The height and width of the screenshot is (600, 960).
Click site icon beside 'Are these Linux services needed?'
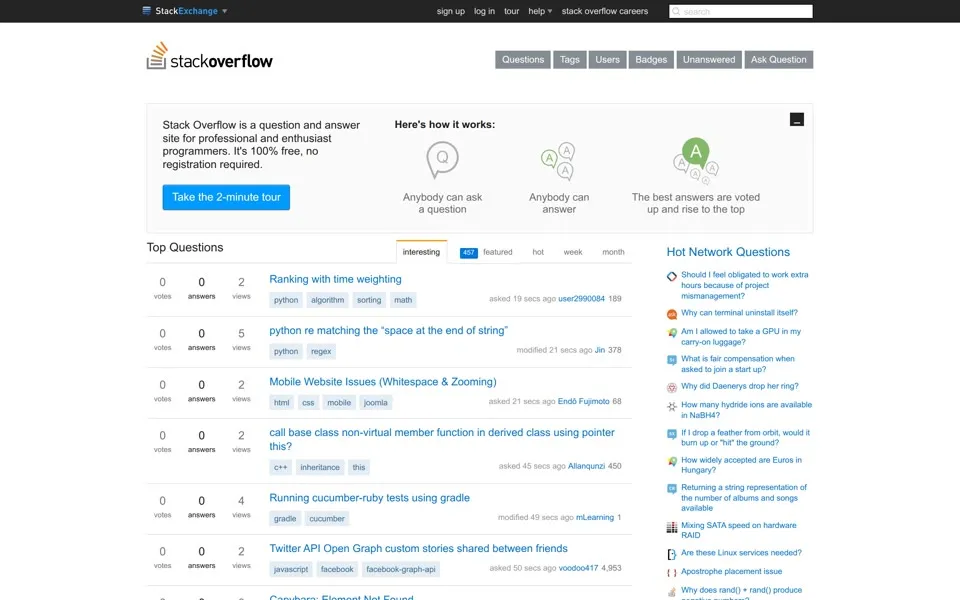click(x=672, y=554)
